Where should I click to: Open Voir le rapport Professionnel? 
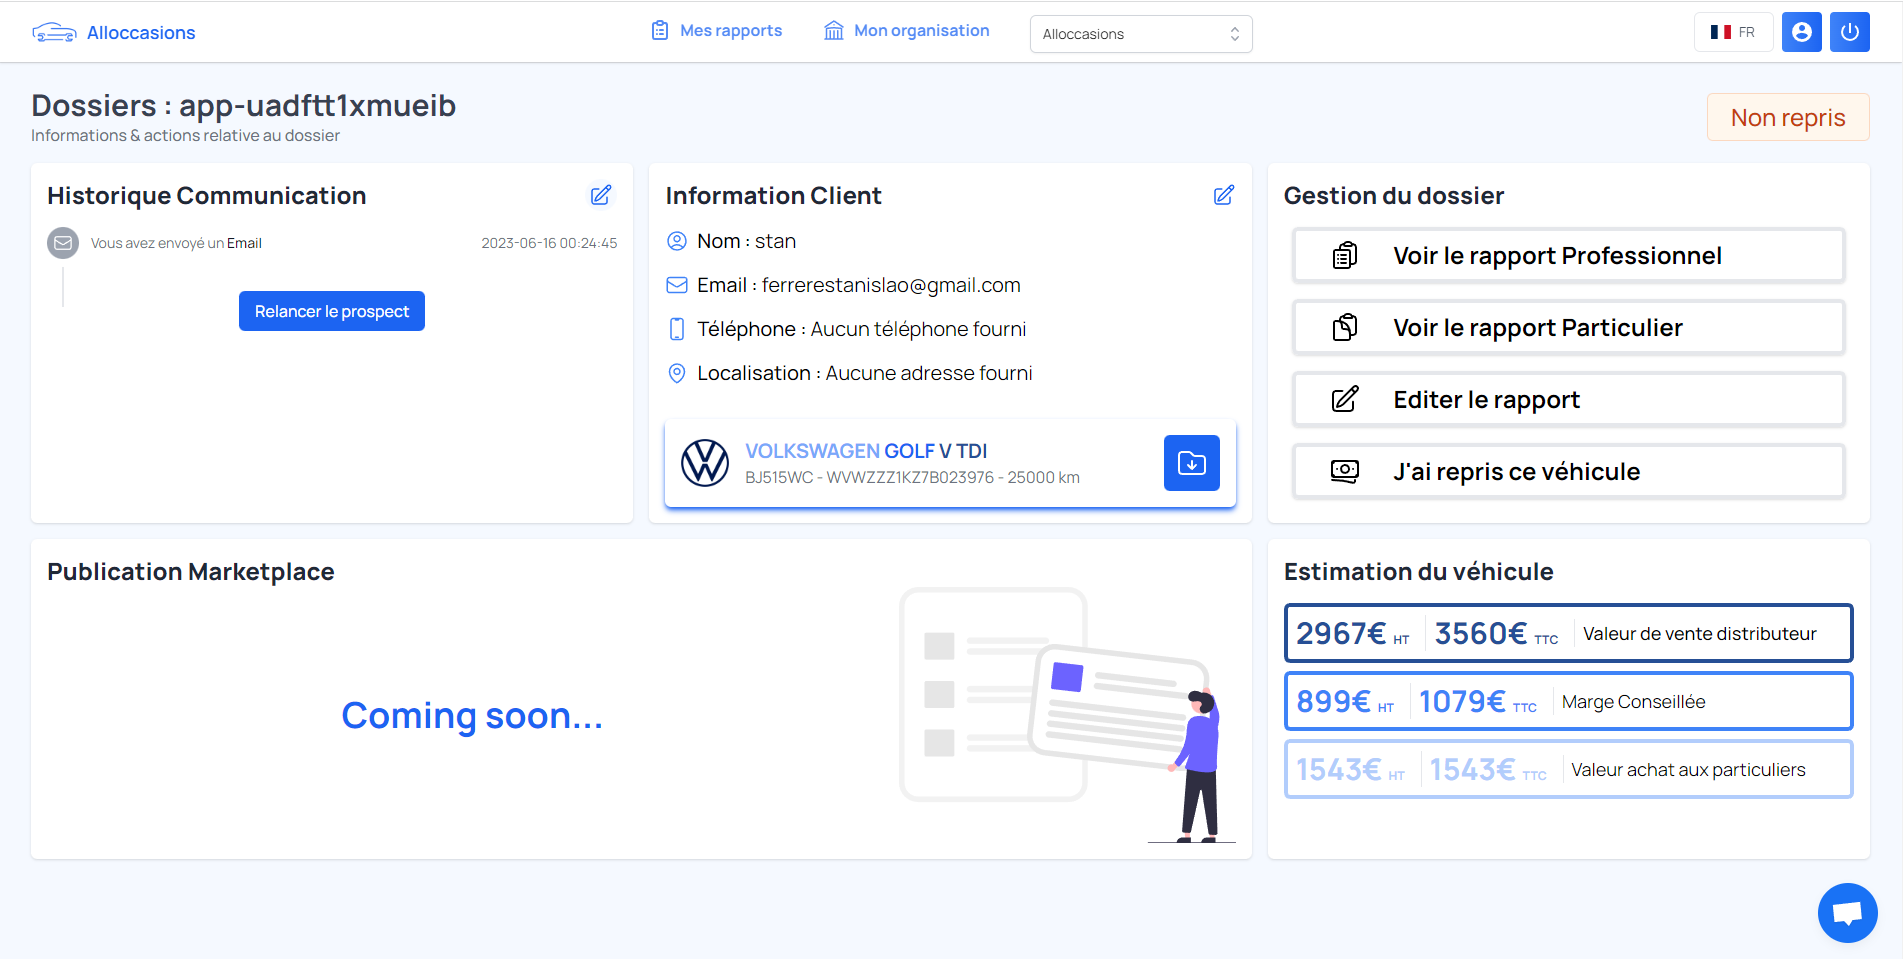[1567, 256]
